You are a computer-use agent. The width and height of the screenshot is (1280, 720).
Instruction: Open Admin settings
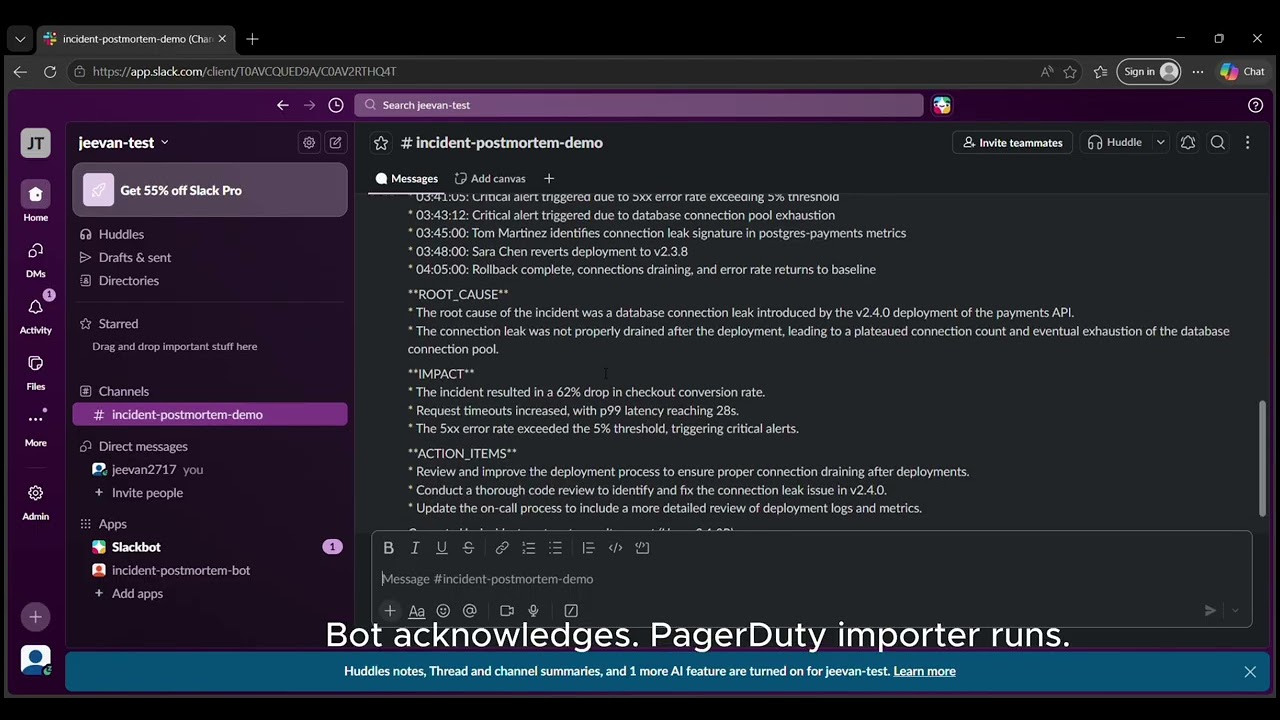pyautogui.click(x=35, y=501)
